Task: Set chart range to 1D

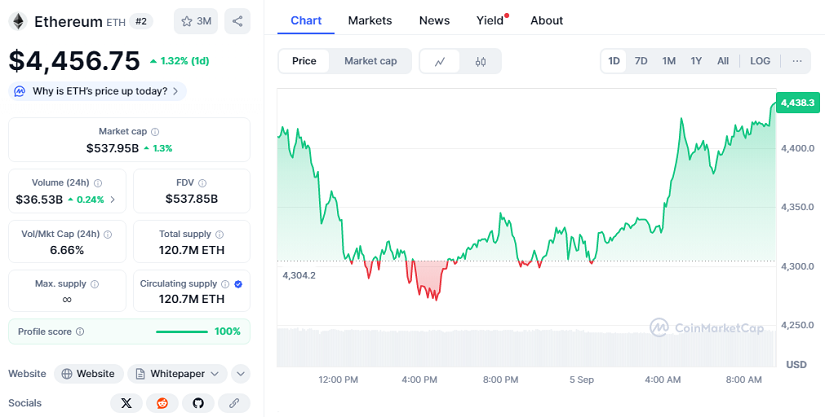Action: (x=614, y=61)
